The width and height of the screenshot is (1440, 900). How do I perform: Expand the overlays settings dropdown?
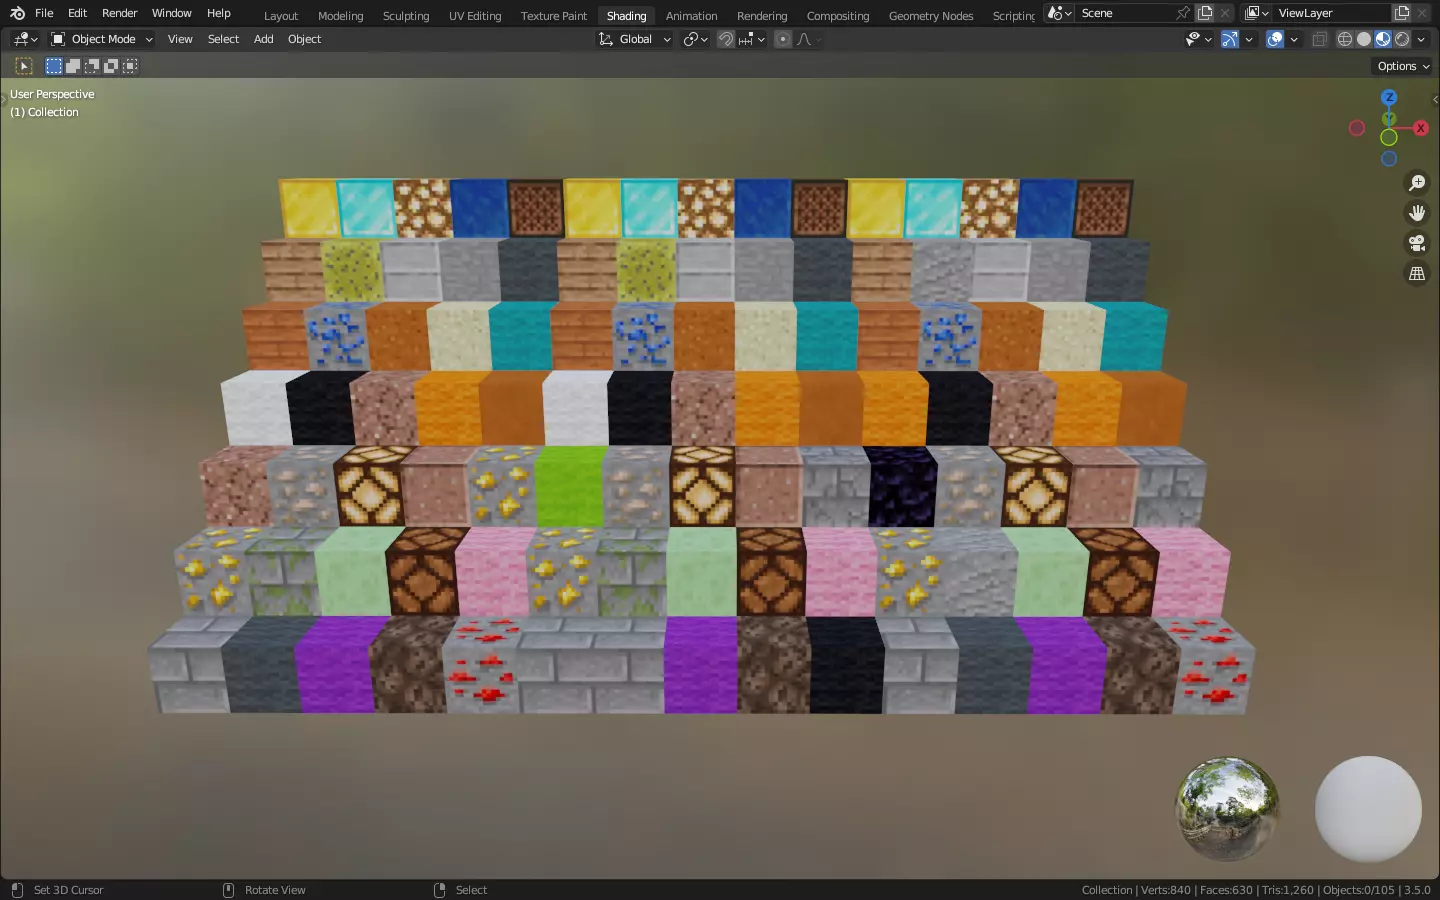(x=1294, y=39)
